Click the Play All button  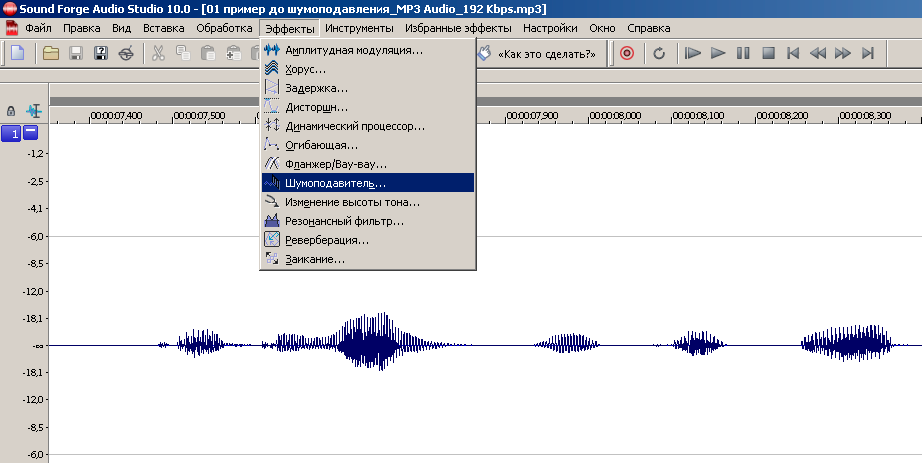[693, 53]
